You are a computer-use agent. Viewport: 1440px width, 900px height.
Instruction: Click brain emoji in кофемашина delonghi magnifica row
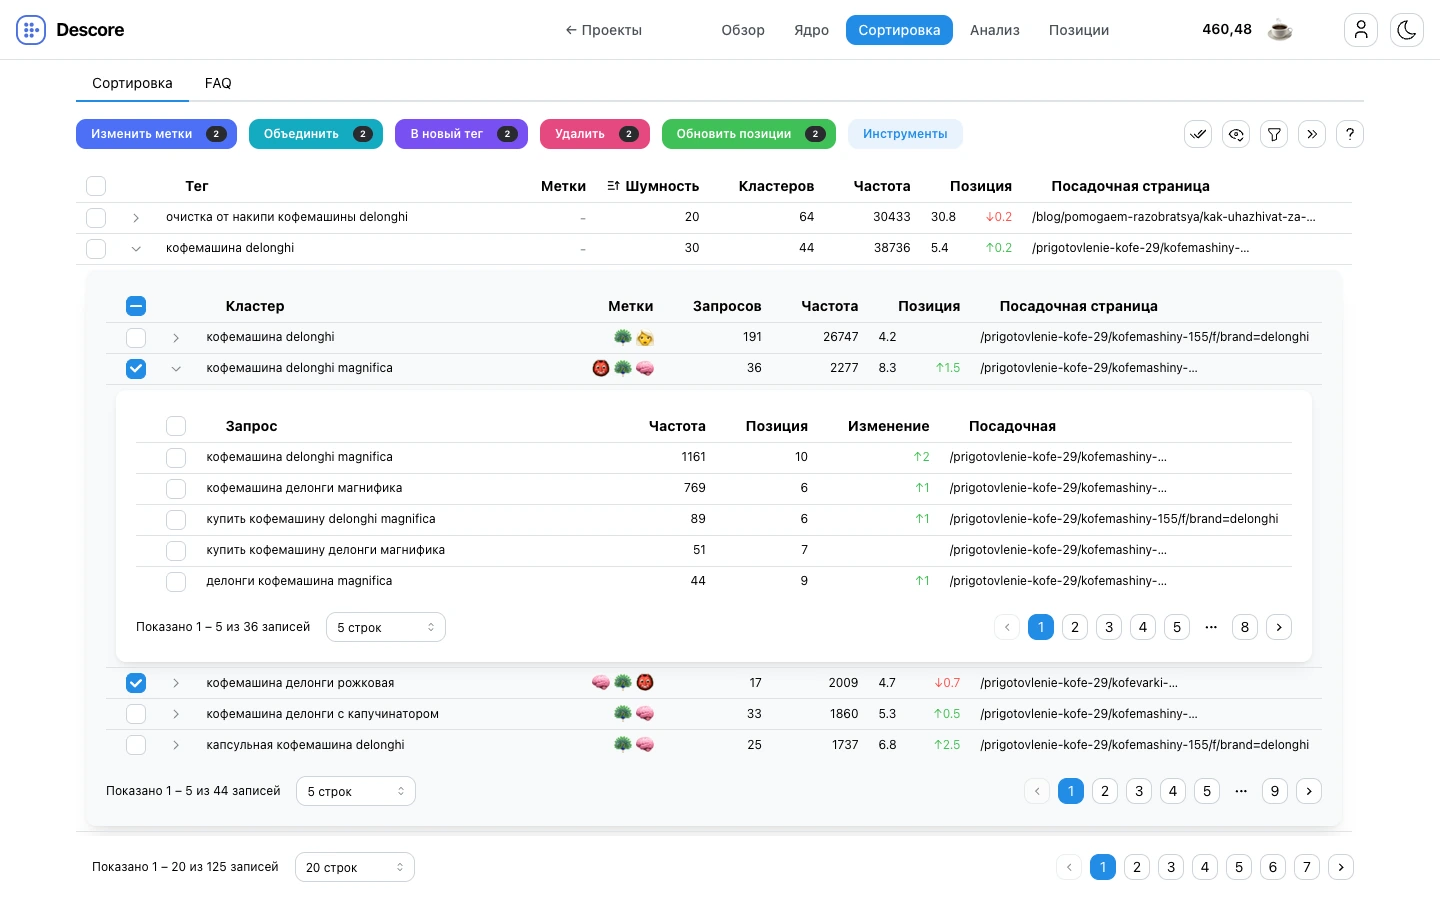(645, 368)
